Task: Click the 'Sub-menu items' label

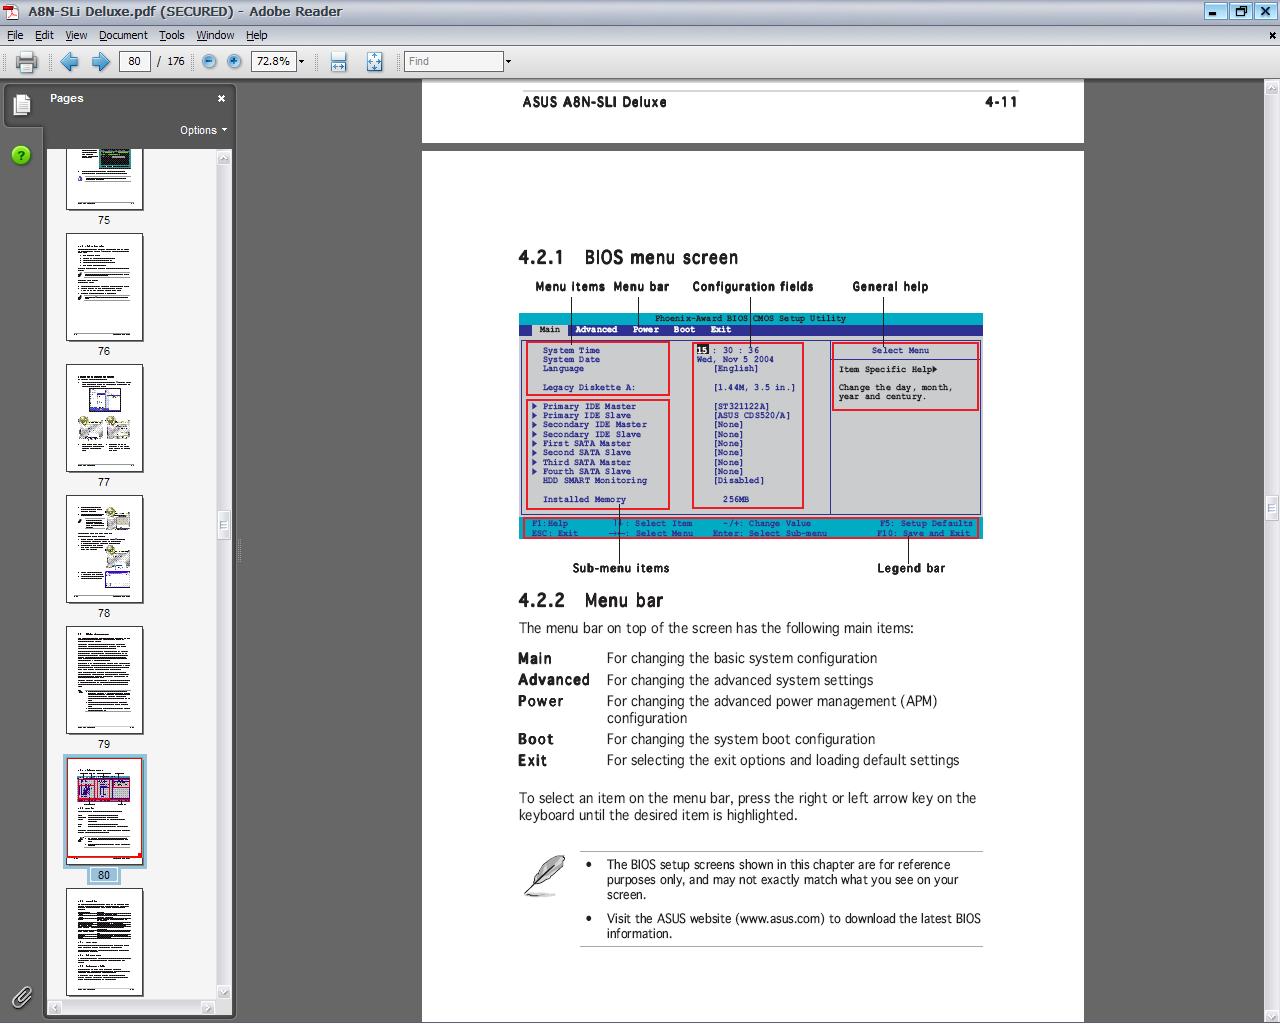Action: (x=620, y=568)
